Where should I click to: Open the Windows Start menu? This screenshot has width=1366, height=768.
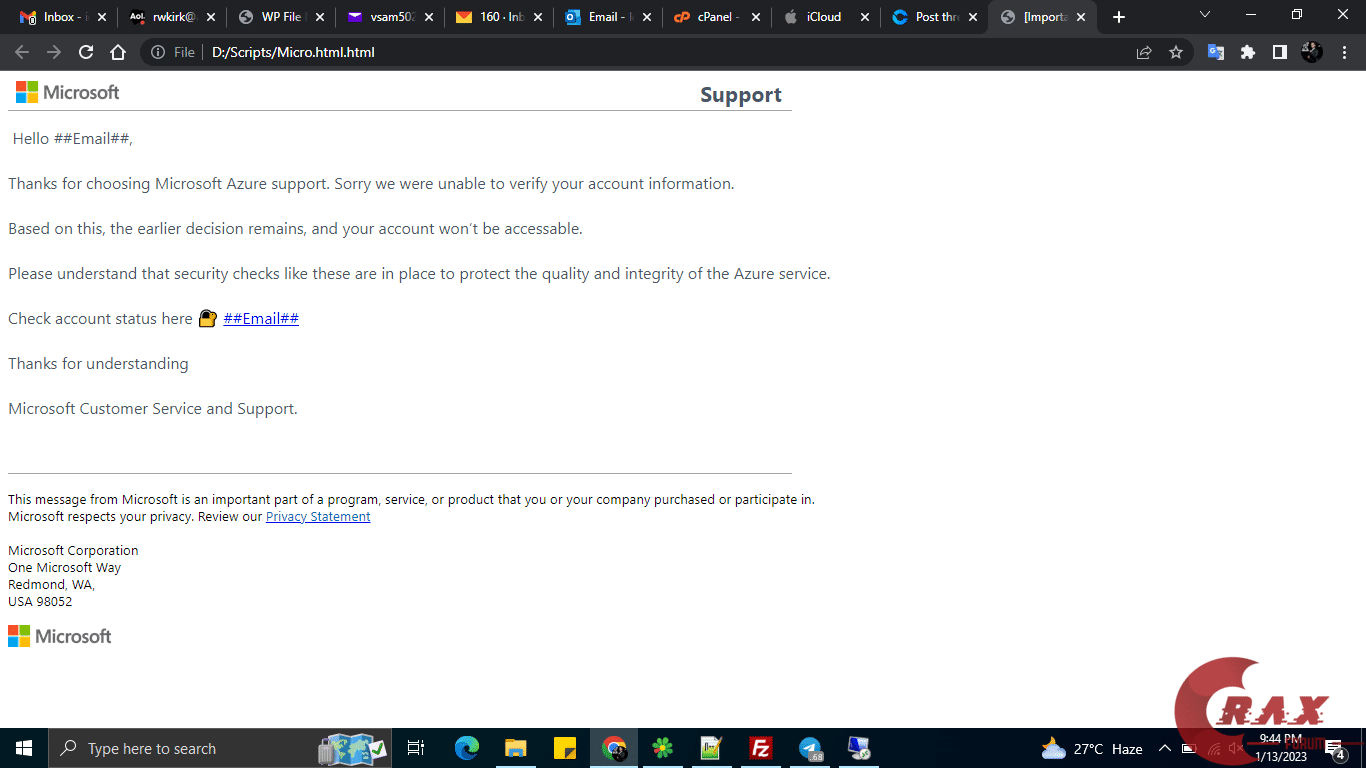coord(24,748)
